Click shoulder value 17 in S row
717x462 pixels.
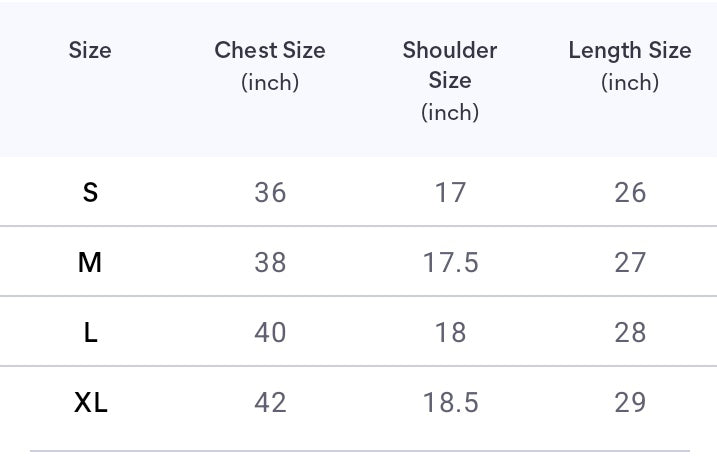coord(450,192)
